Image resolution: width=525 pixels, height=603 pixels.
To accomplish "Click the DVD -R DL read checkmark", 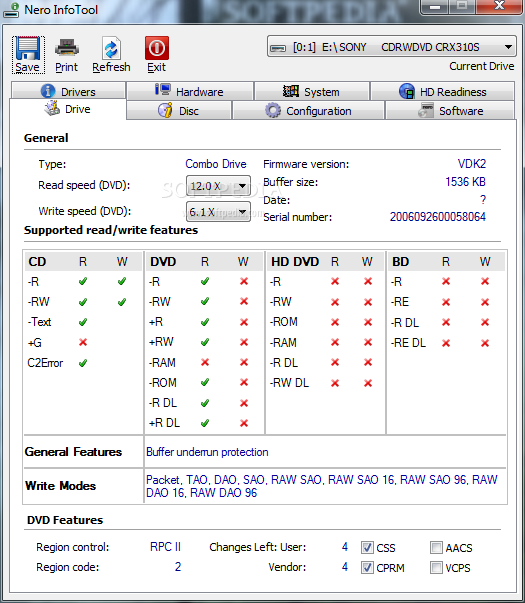I will pos(205,403).
